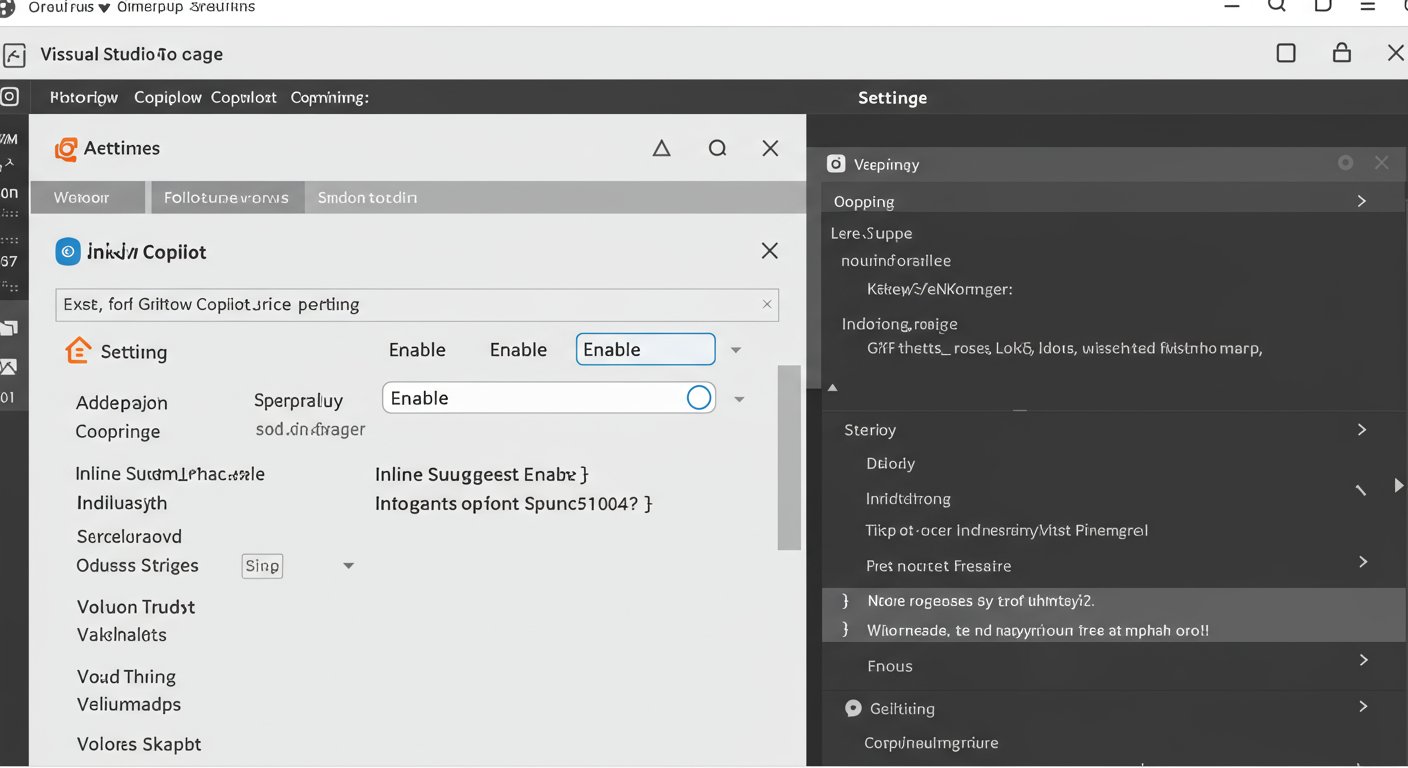This screenshot has width=1408, height=768.
Task: Click the warning triangle in Aettimes header
Action: point(661,147)
